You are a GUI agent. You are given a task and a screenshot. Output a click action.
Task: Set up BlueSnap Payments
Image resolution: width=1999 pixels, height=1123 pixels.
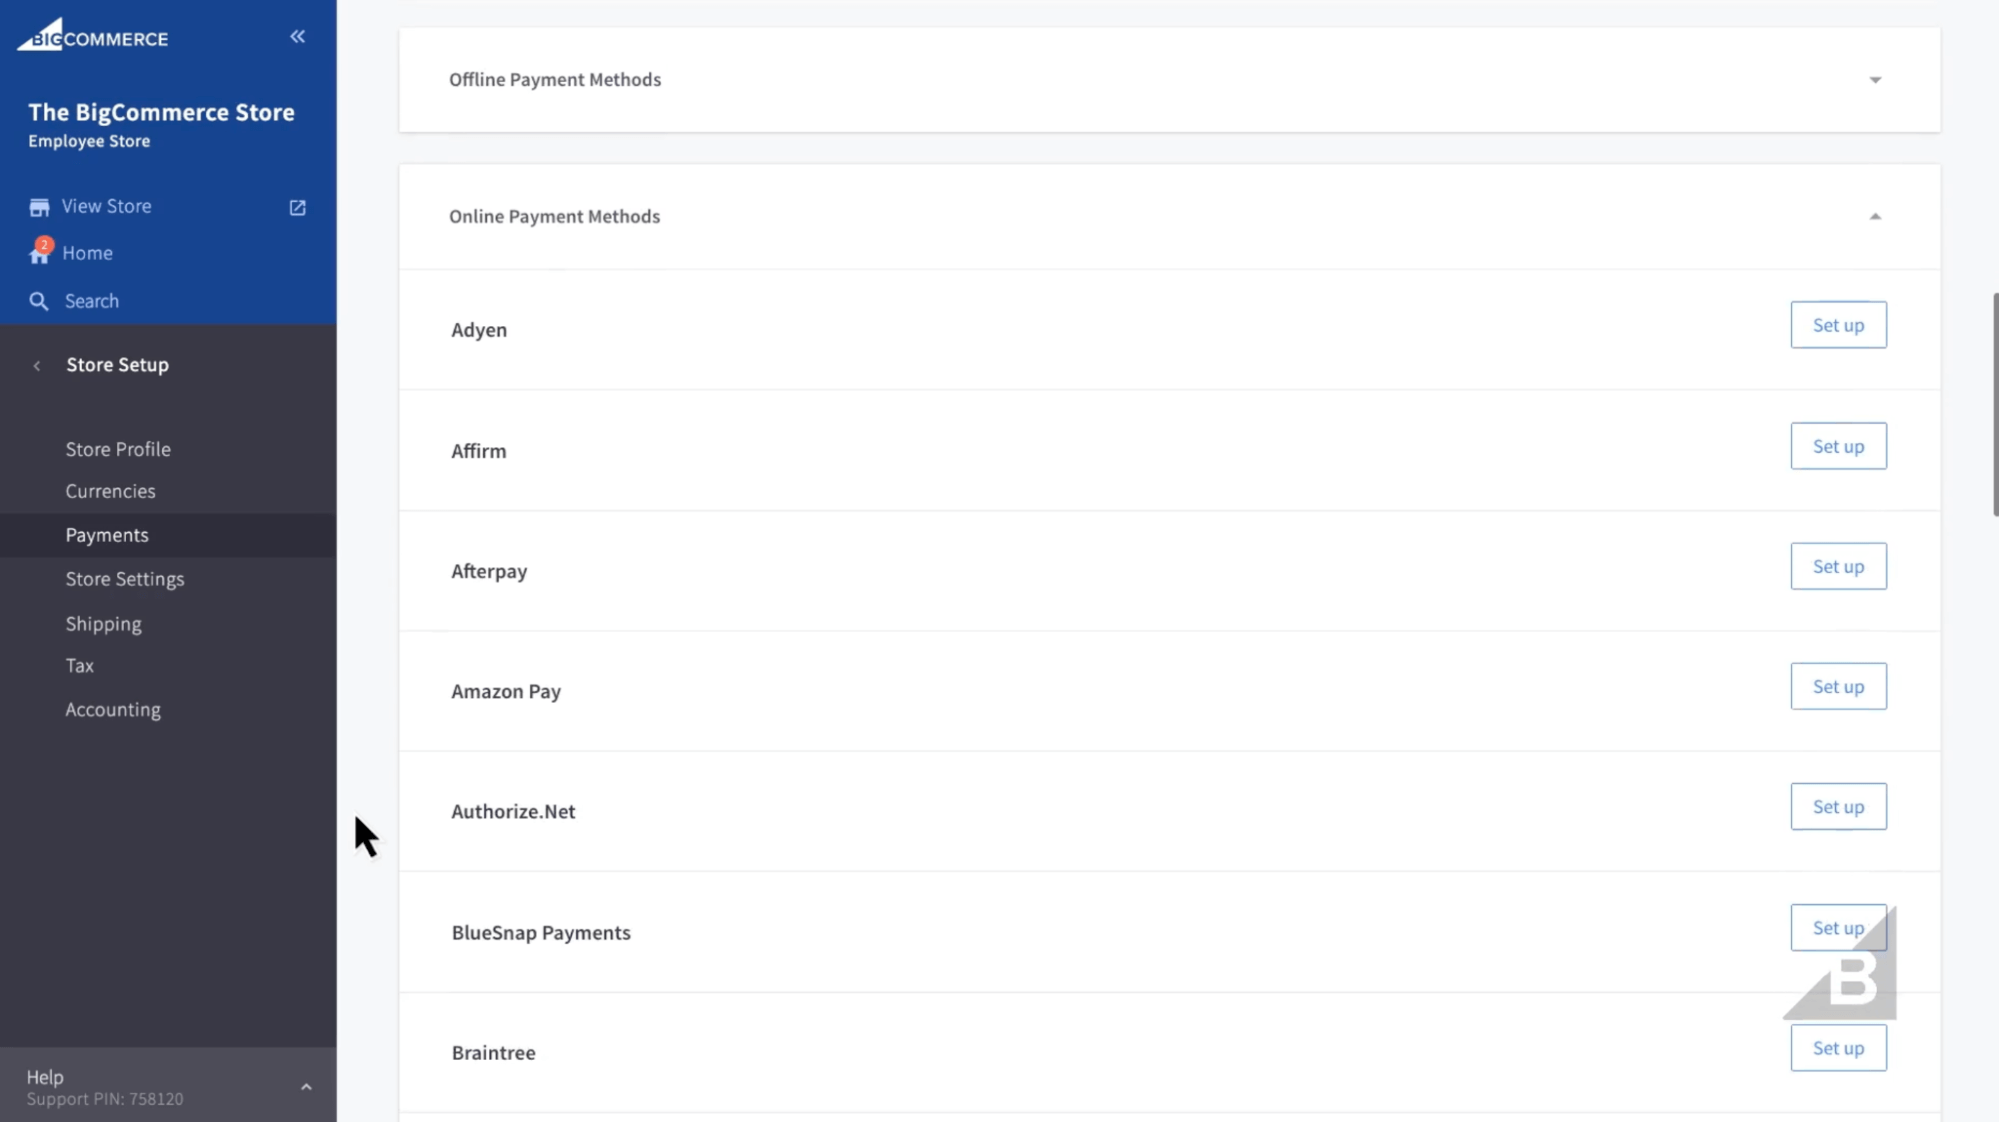1838,928
